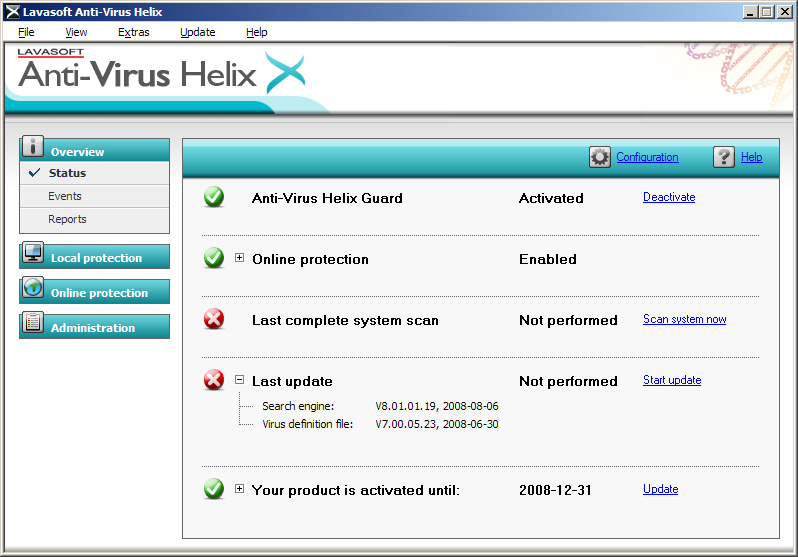Collapse the Last update details
Viewport: 798px width, 557px height.
[x=239, y=380]
